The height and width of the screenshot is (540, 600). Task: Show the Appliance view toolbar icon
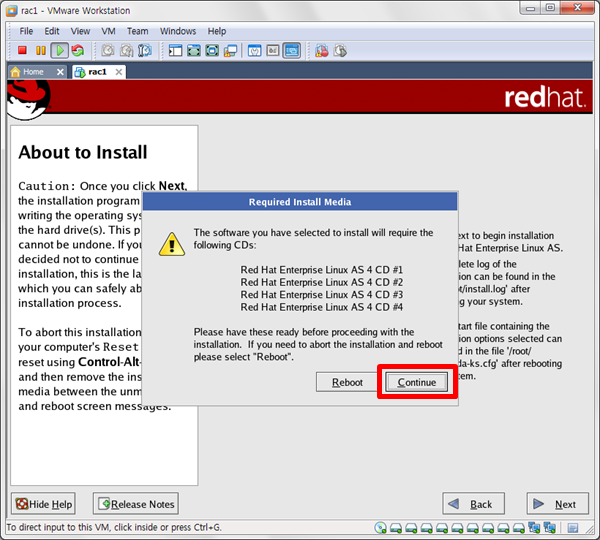[x=273, y=51]
